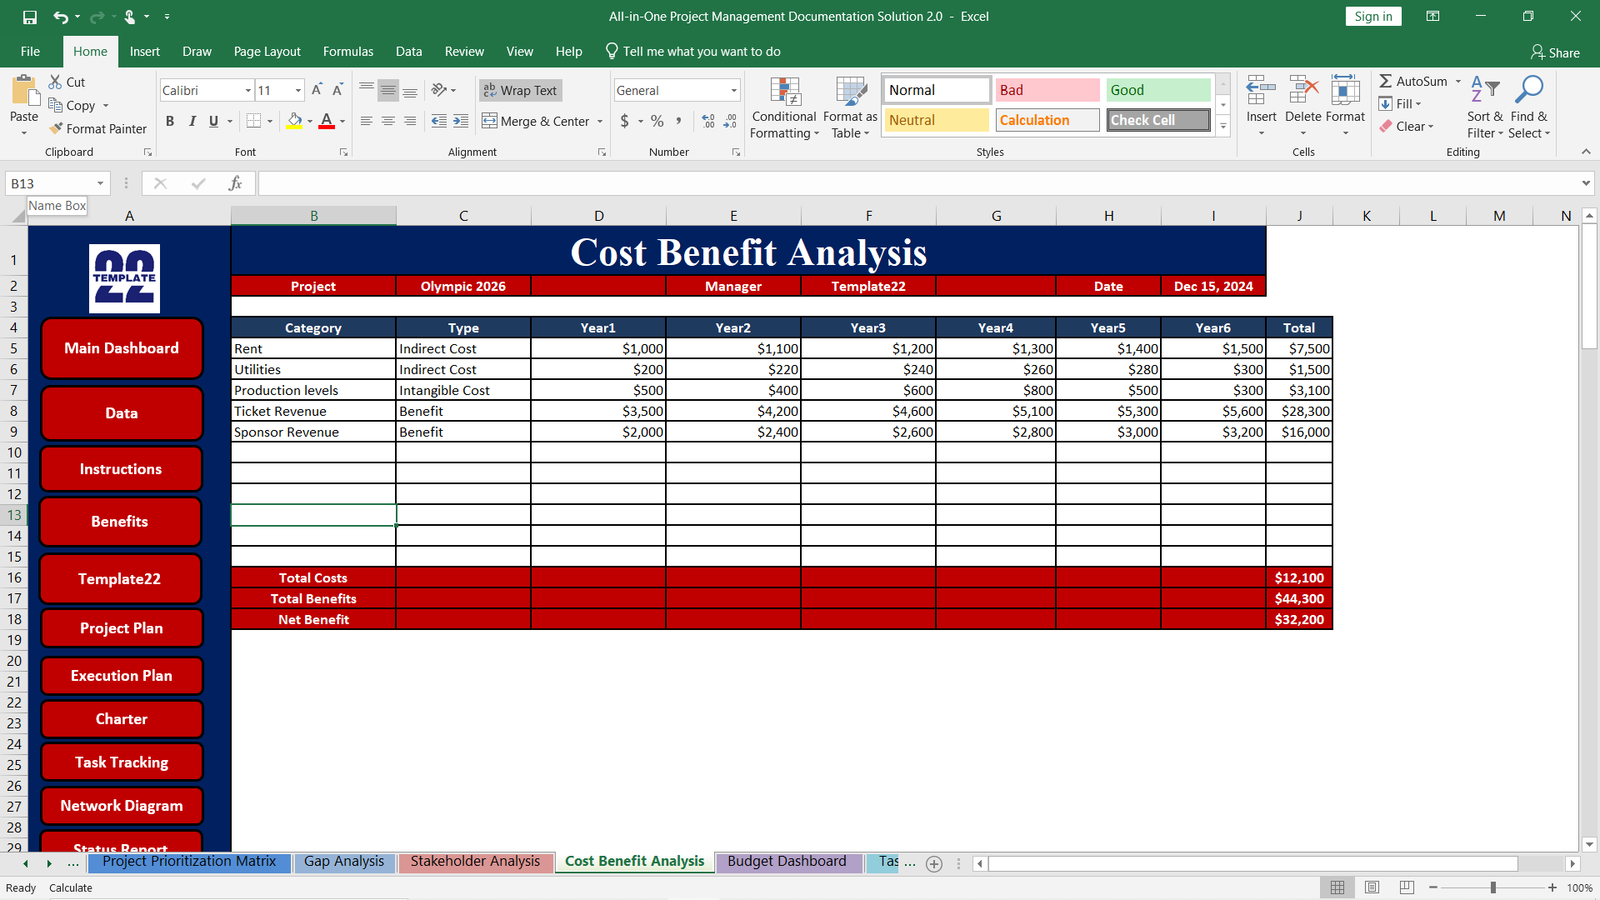Expand the Name Box dropdown arrow
The width and height of the screenshot is (1600, 900).
[100, 183]
